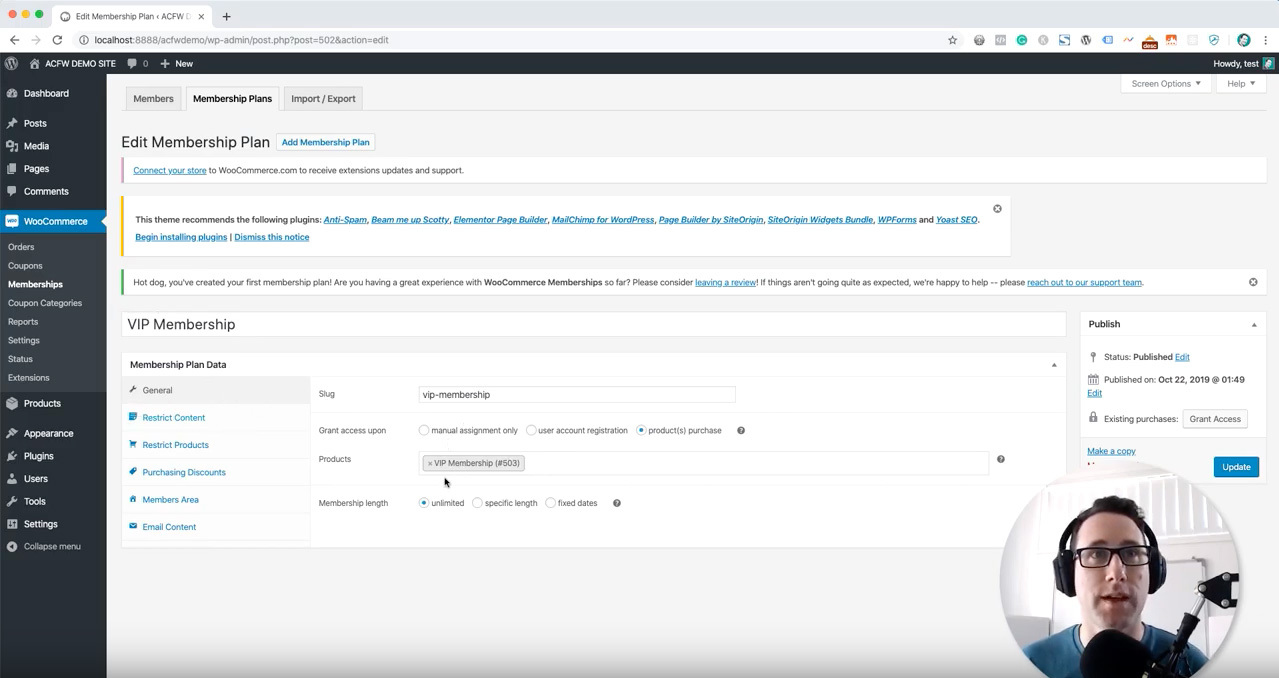The width and height of the screenshot is (1279, 678).
Task: Click the WordPress logo in admin bar
Action: click(x=11, y=63)
